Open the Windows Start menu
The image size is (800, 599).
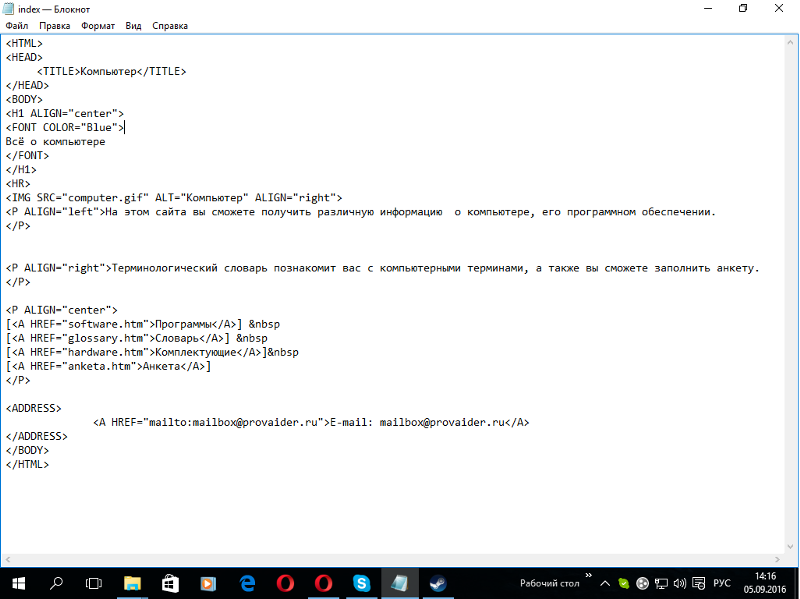[x=18, y=583]
